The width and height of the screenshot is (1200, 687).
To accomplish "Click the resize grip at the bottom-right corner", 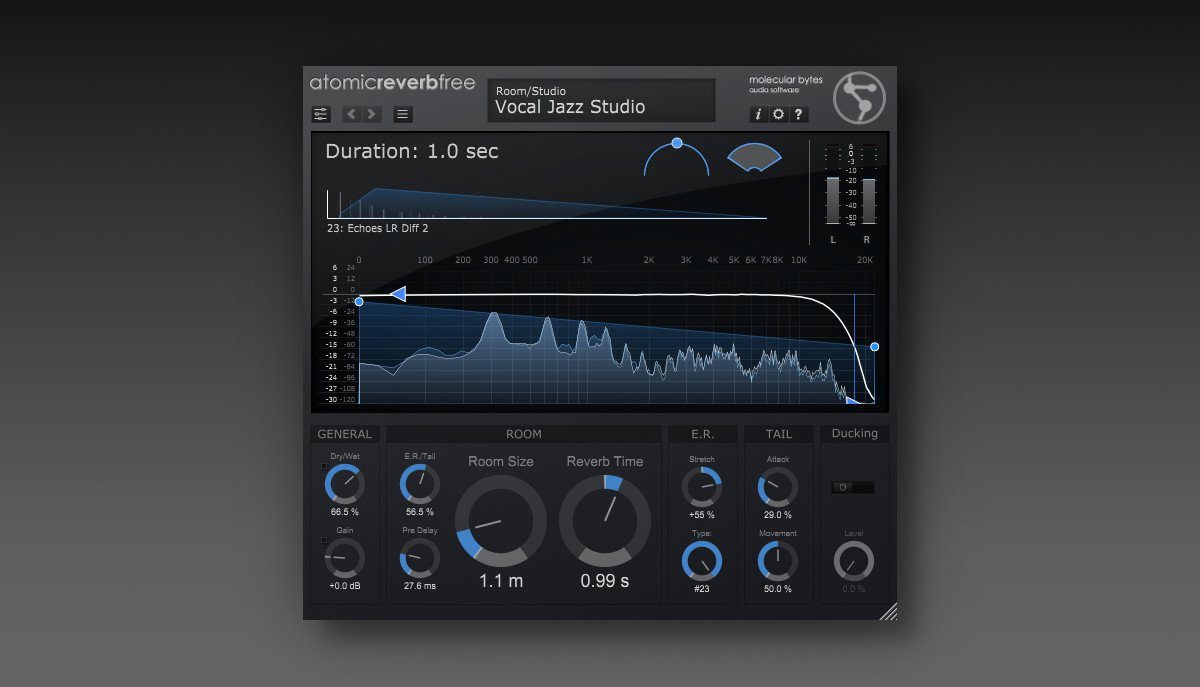I will click(888, 611).
